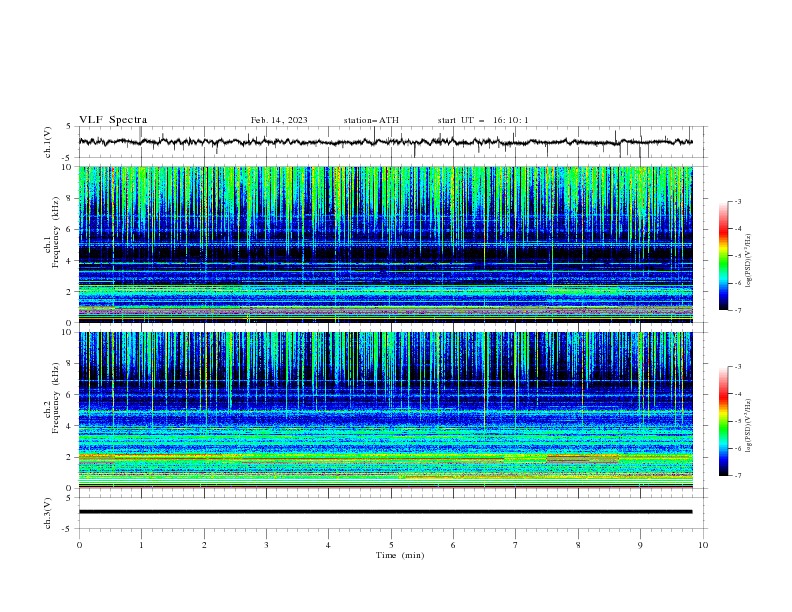This screenshot has width=792, height=612.
Task: Click the ch.3 flat black voltage trace
Action: (x=385, y=512)
